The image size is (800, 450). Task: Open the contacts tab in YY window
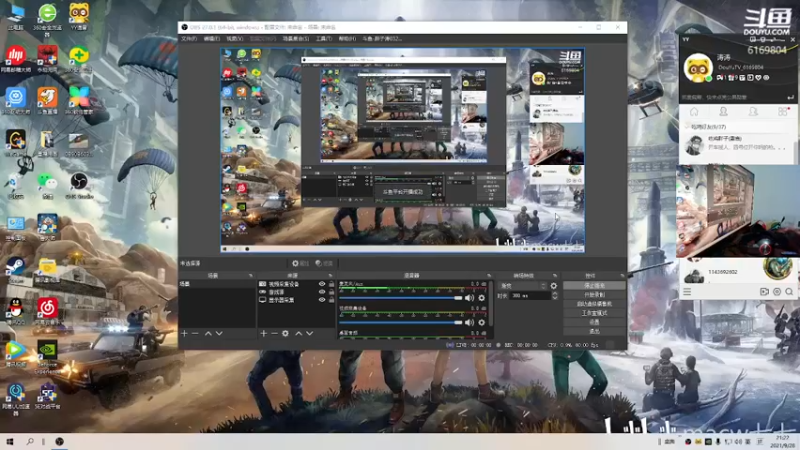[723, 112]
